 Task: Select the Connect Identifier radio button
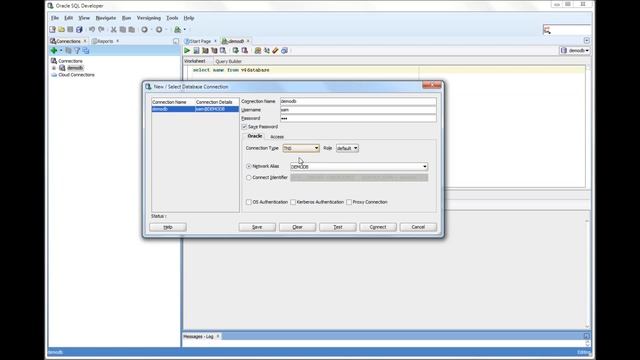tap(249, 178)
